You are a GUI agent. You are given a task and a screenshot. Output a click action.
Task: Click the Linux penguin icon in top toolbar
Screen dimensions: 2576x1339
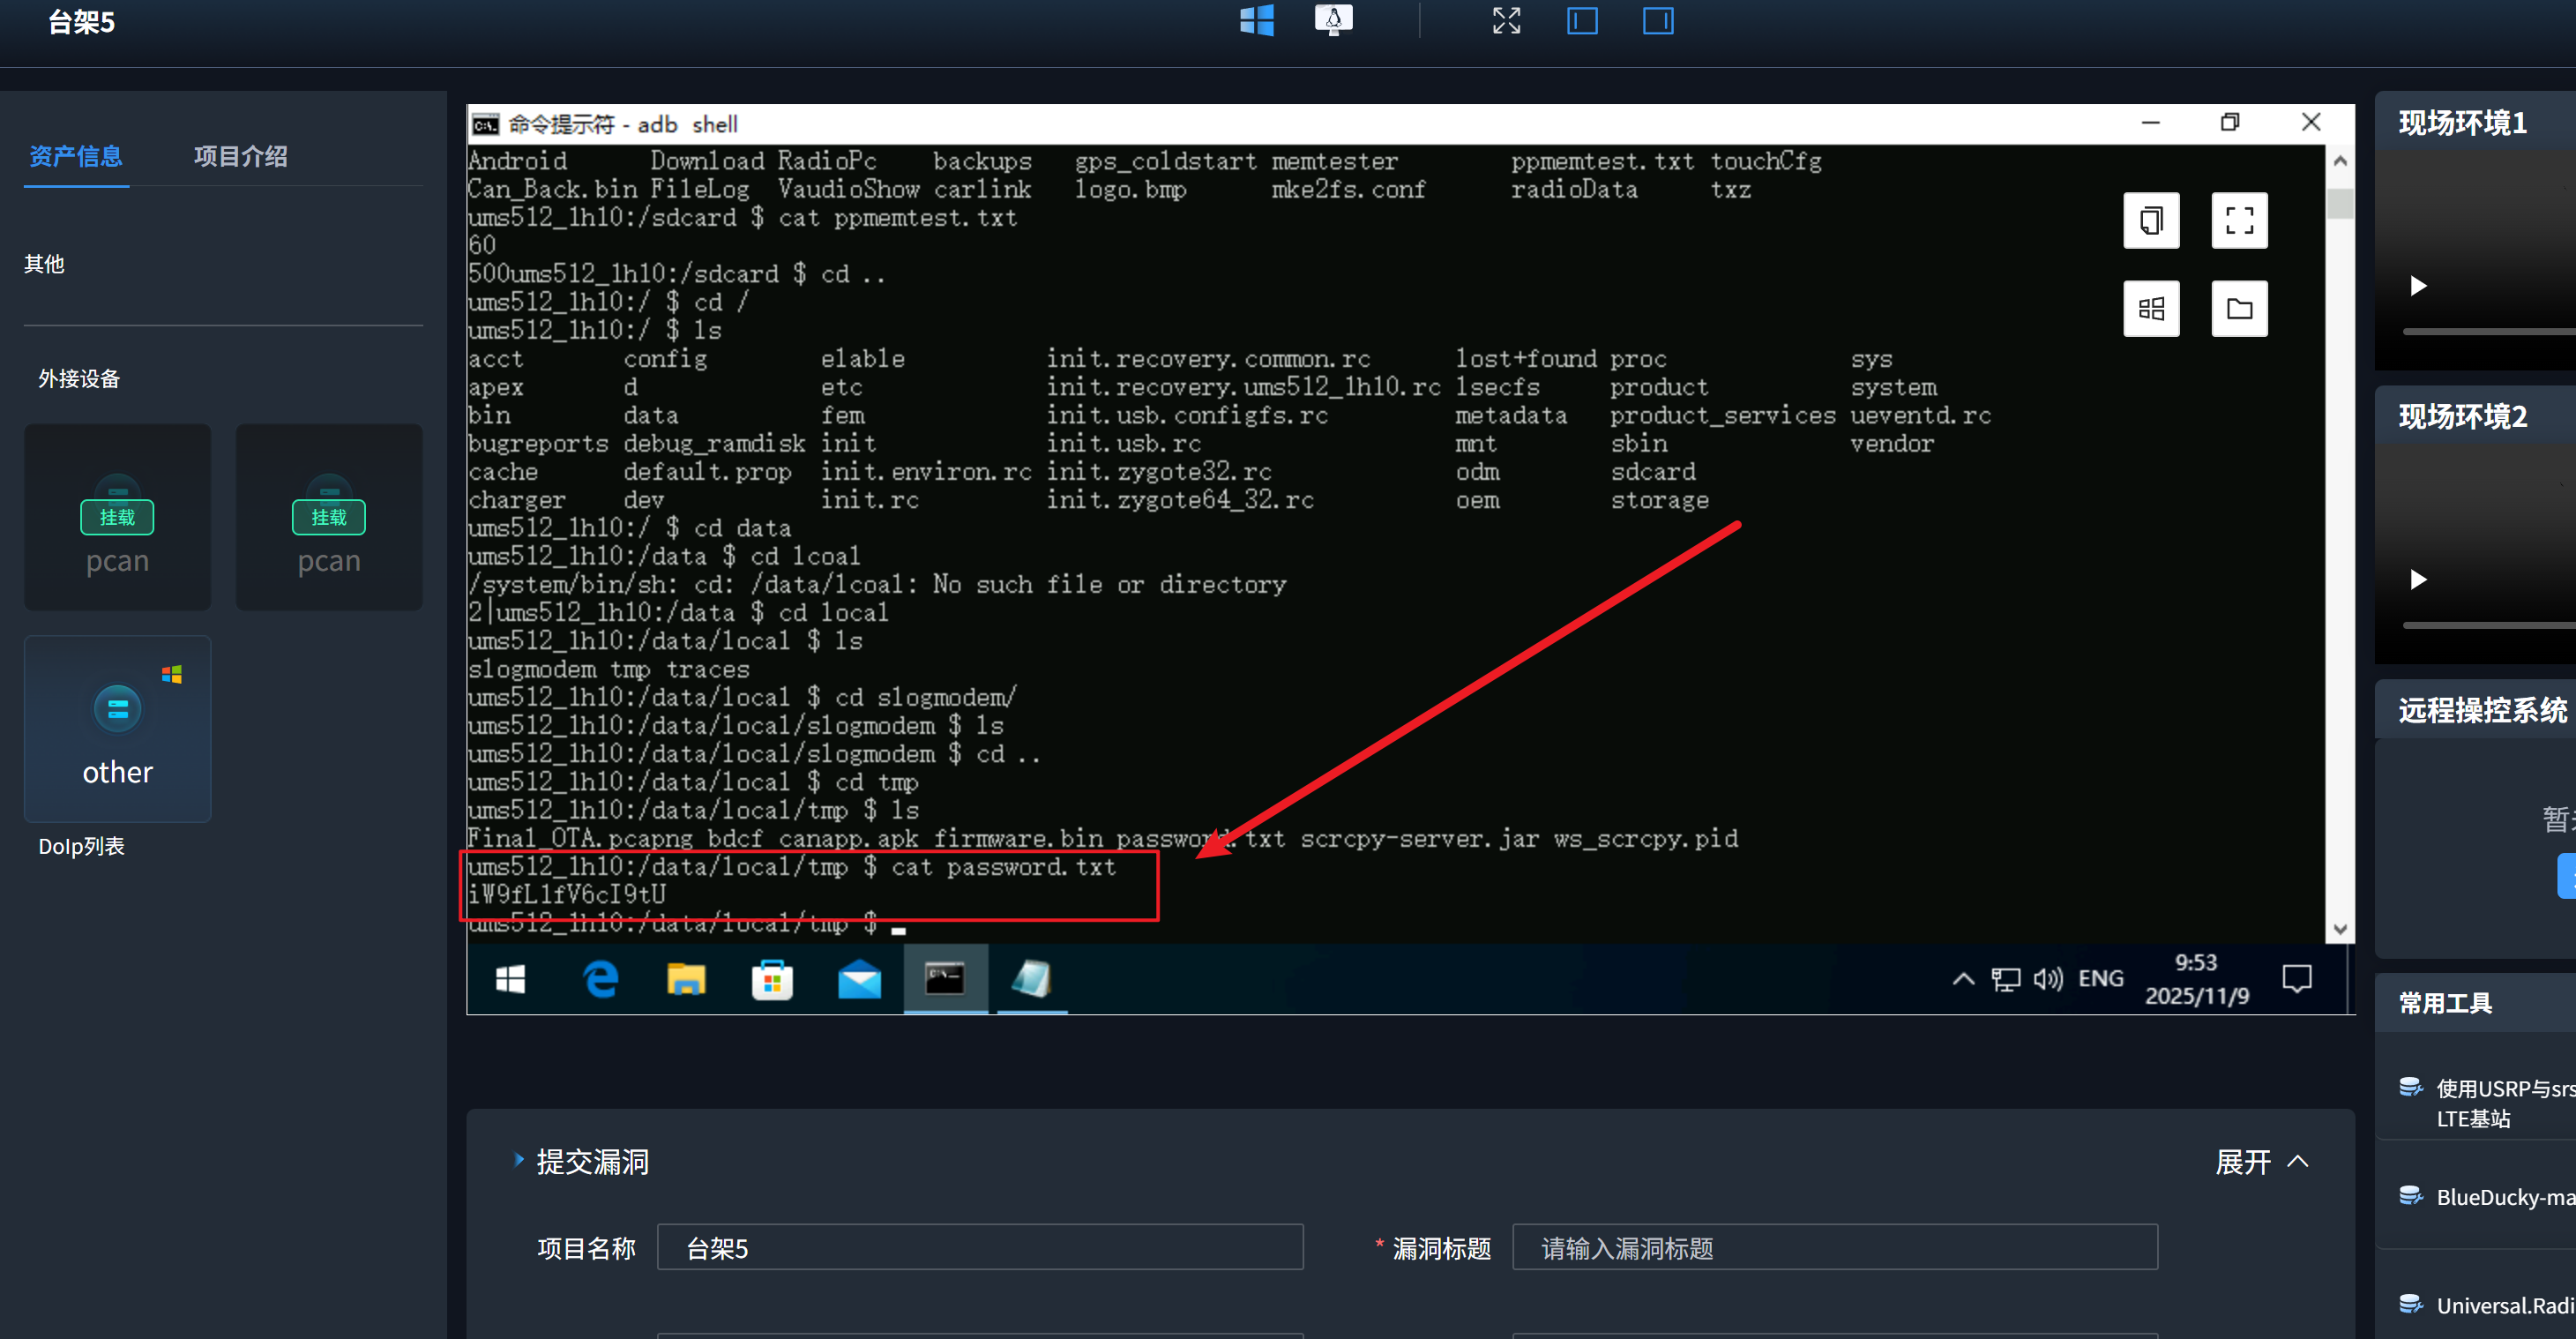(x=1333, y=20)
